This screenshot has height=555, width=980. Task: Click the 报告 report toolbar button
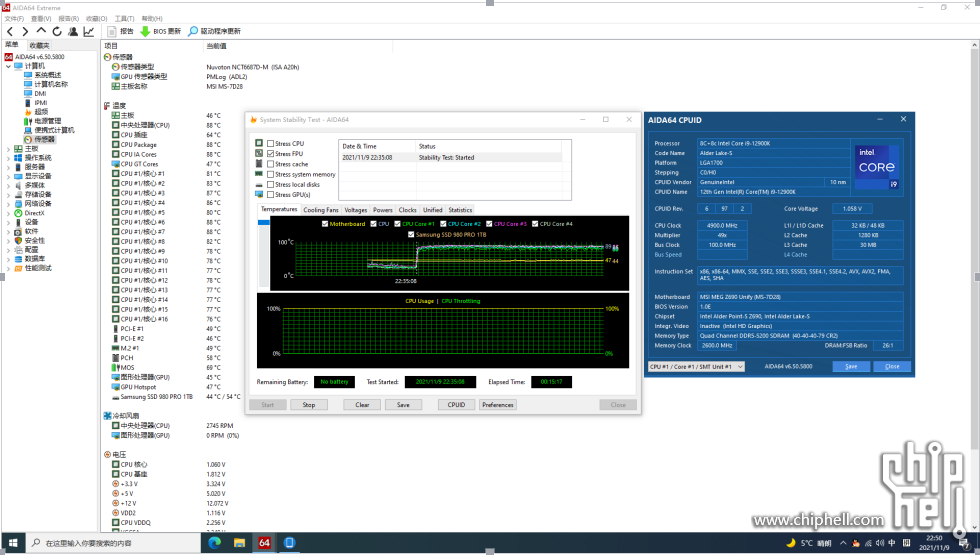coord(121,31)
